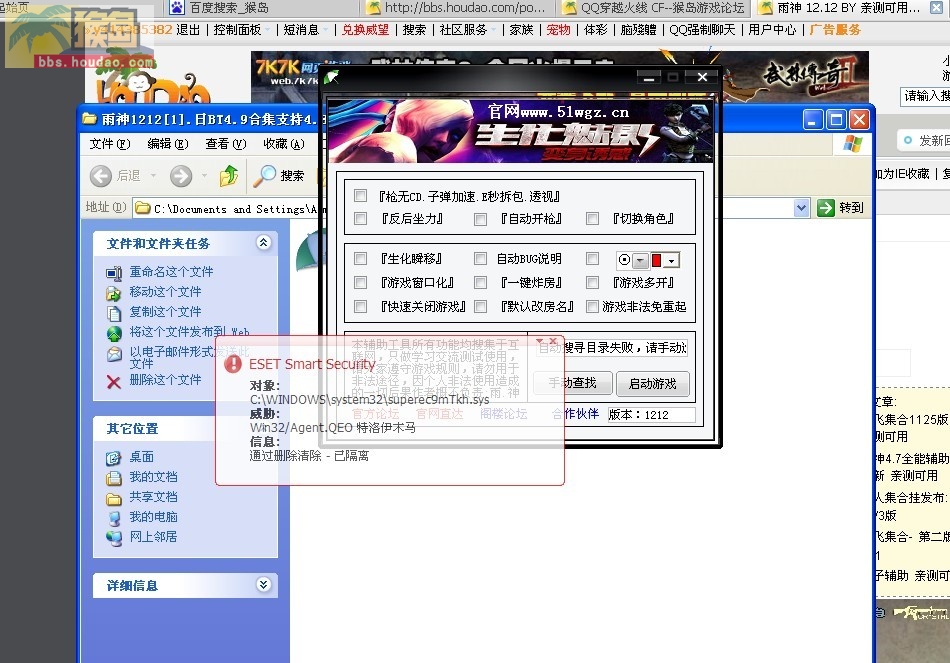The image size is (950, 663).
Task: Click the Explorer Back arrow icon
Action: pyautogui.click(x=101, y=176)
